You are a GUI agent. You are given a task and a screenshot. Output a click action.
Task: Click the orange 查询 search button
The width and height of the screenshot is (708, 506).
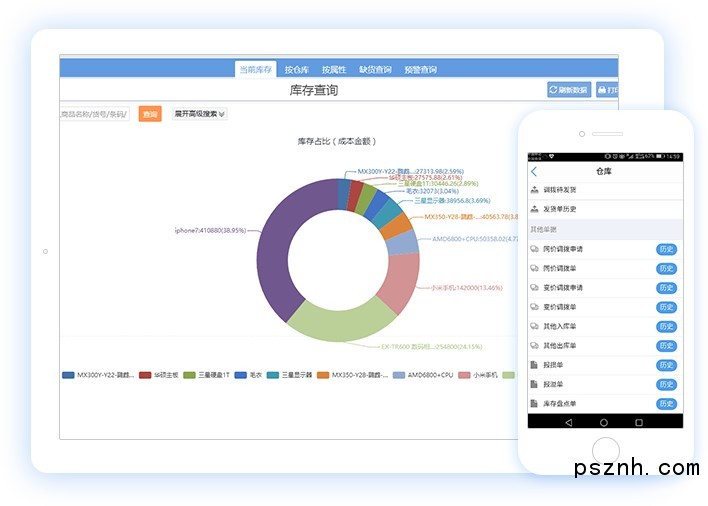[x=150, y=114]
